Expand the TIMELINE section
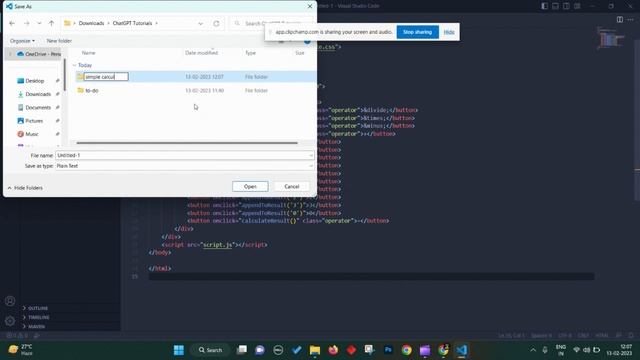The height and width of the screenshot is (360, 640). click(x=36, y=317)
